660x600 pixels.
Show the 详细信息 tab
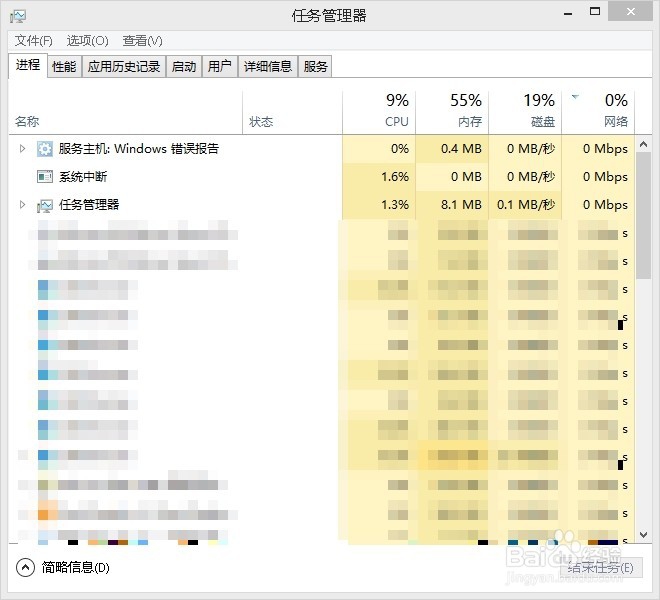(268, 67)
